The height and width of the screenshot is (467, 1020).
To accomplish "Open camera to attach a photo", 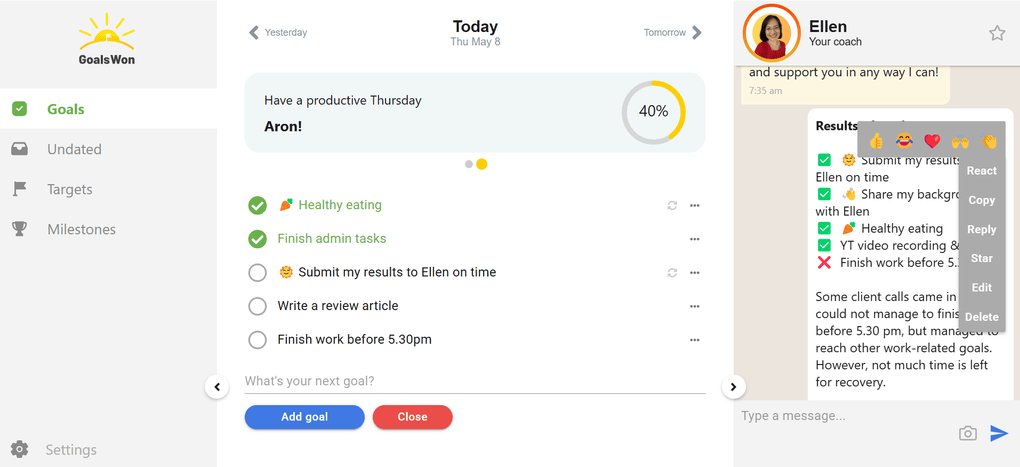I will tap(967, 433).
